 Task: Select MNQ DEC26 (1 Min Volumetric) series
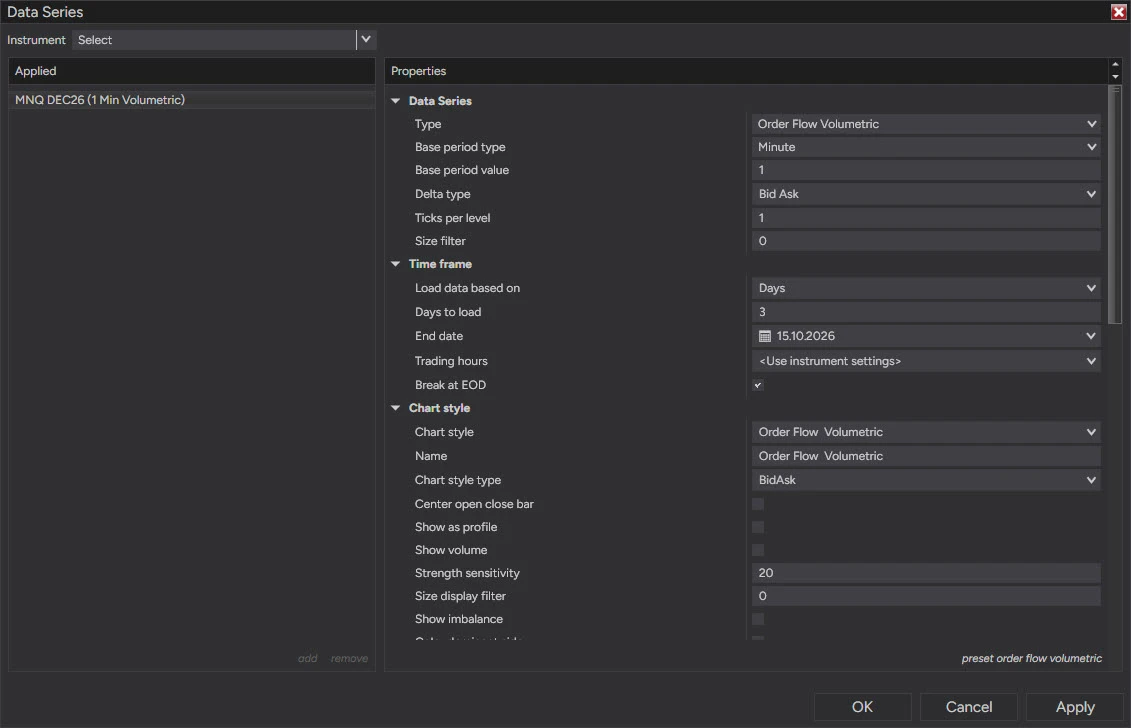point(191,100)
